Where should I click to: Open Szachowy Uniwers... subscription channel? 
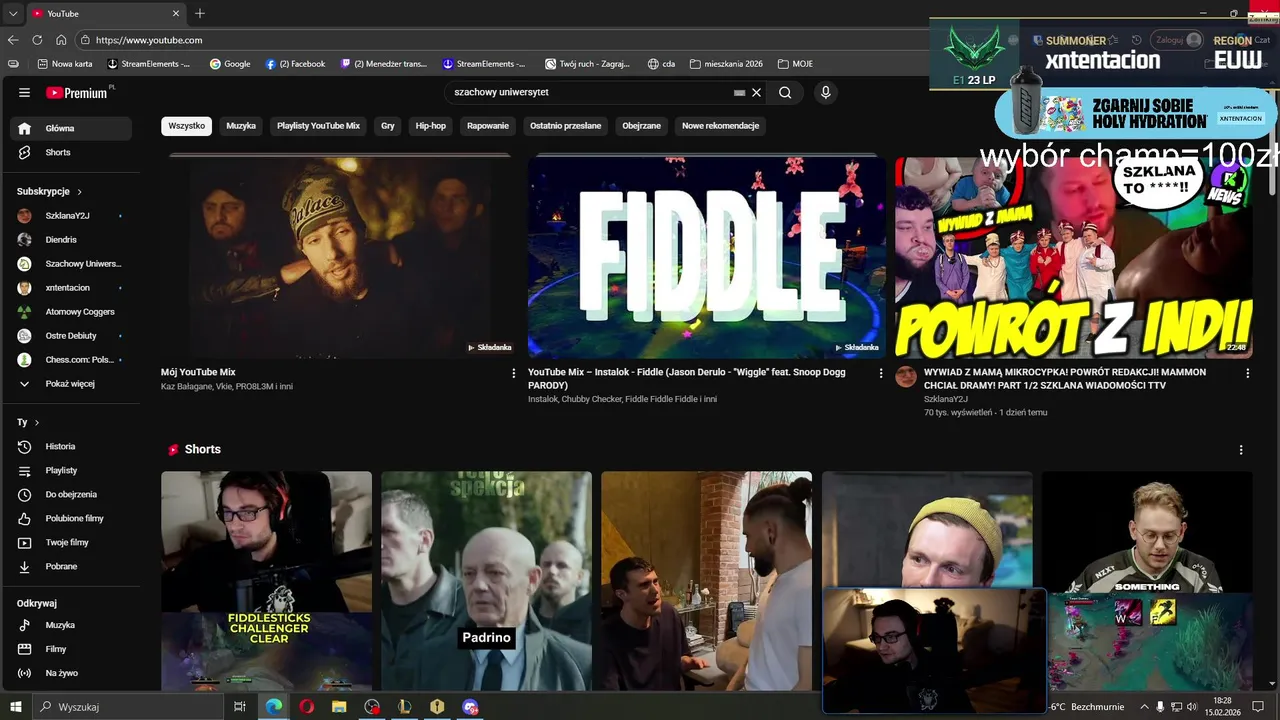pos(71,263)
